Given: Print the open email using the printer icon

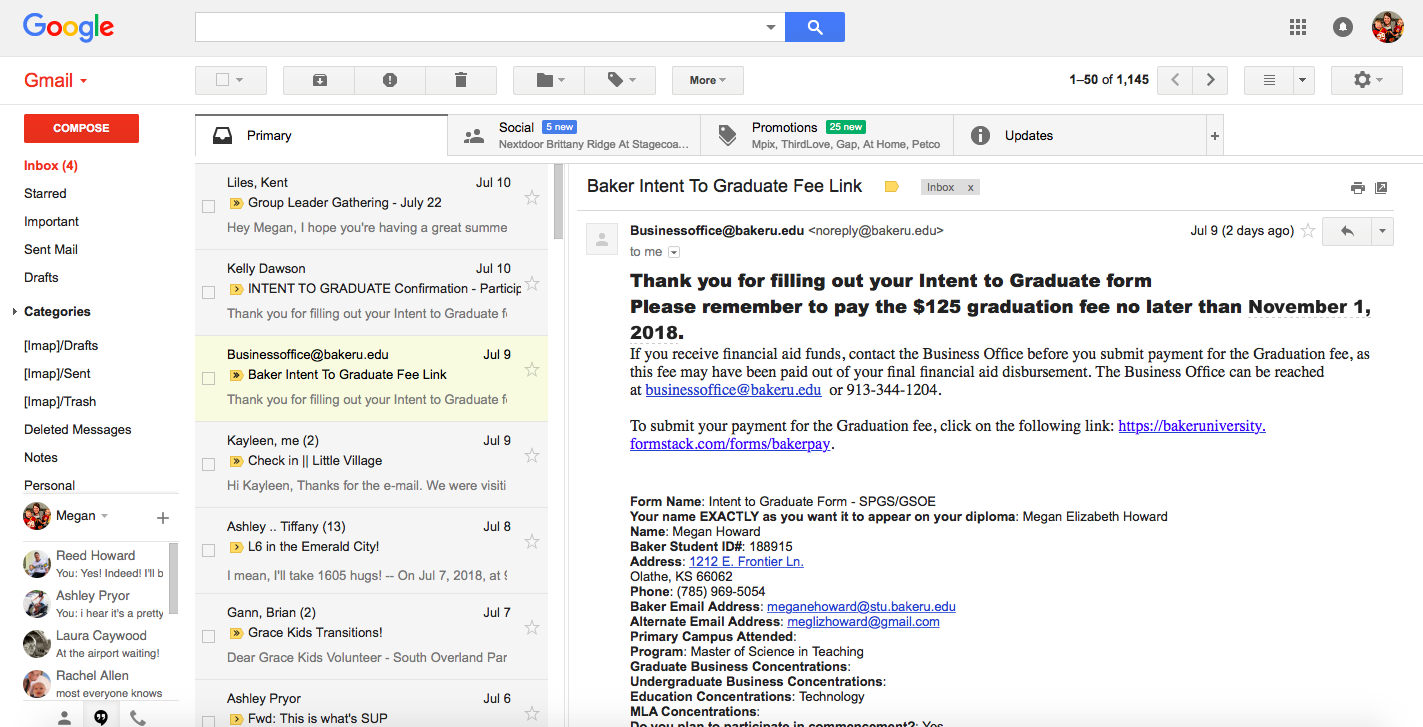Looking at the screenshot, I should 1358,187.
